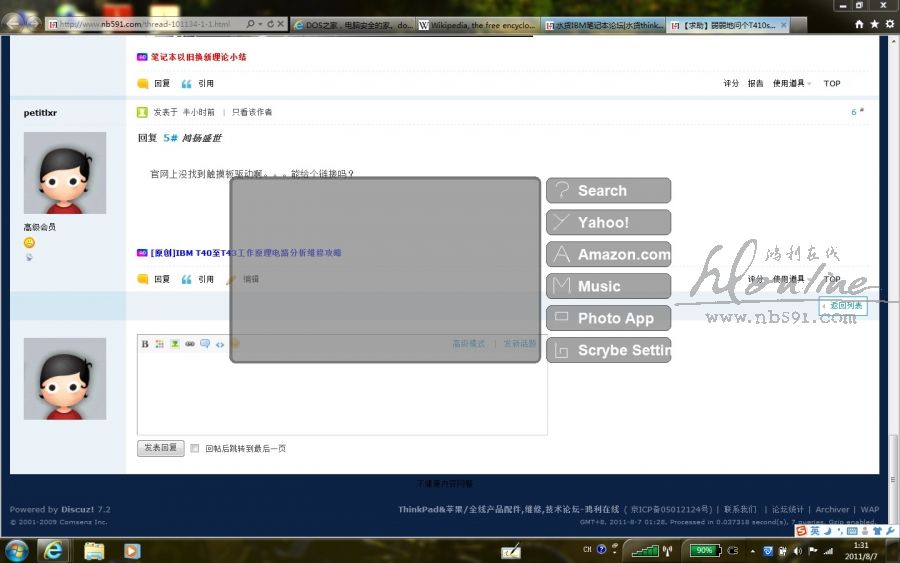Check the jump to last page checkbox
Viewport: 900px width, 563px height.
[x=195, y=449]
